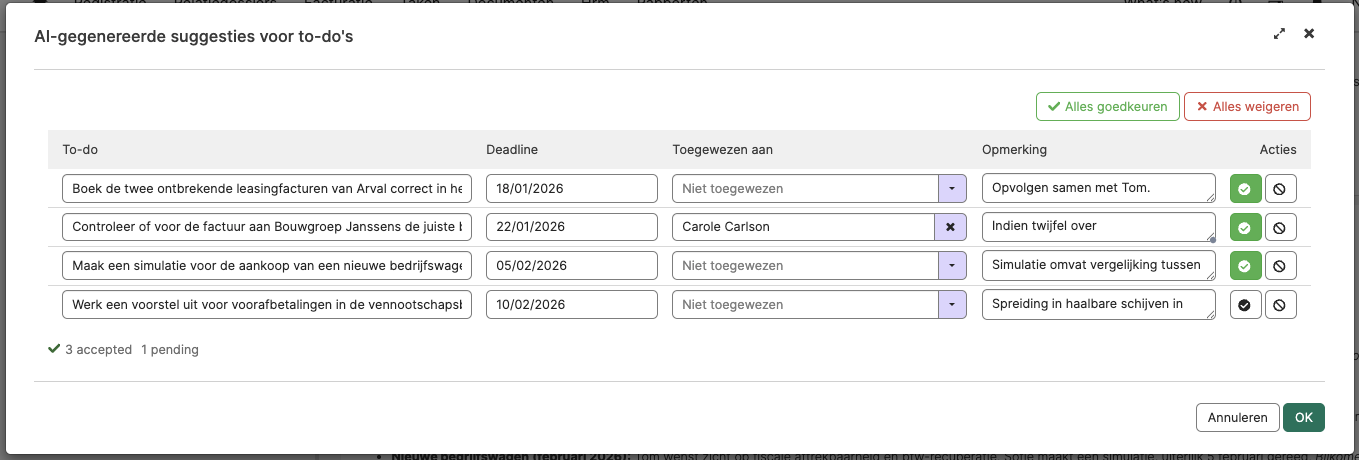Click Alles weigeren button
The height and width of the screenshot is (460, 1359).
1247,107
